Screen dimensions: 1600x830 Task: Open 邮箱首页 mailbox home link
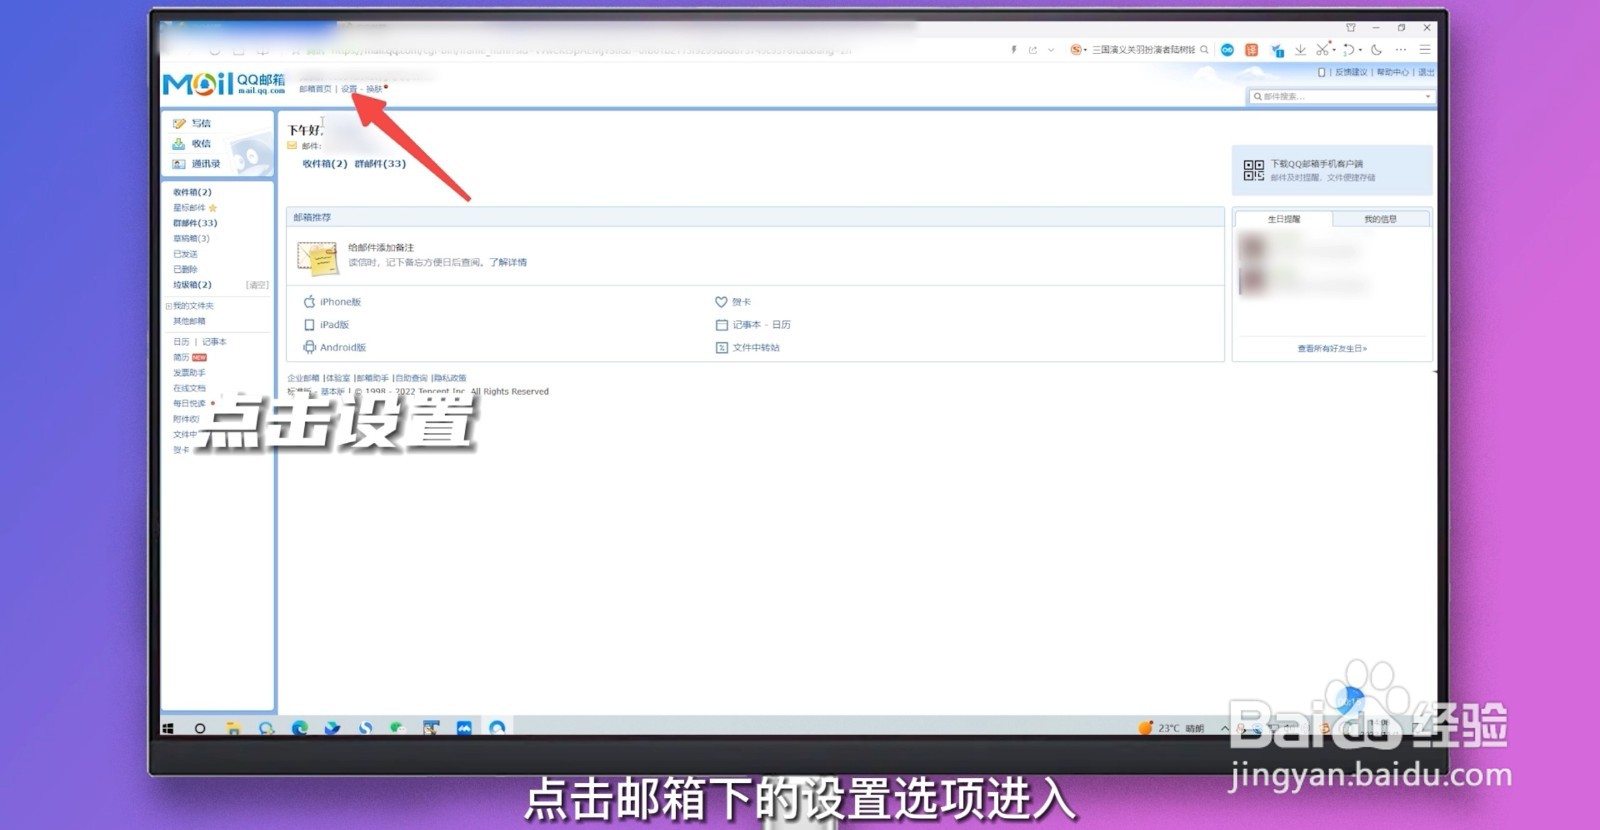point(315,89)
